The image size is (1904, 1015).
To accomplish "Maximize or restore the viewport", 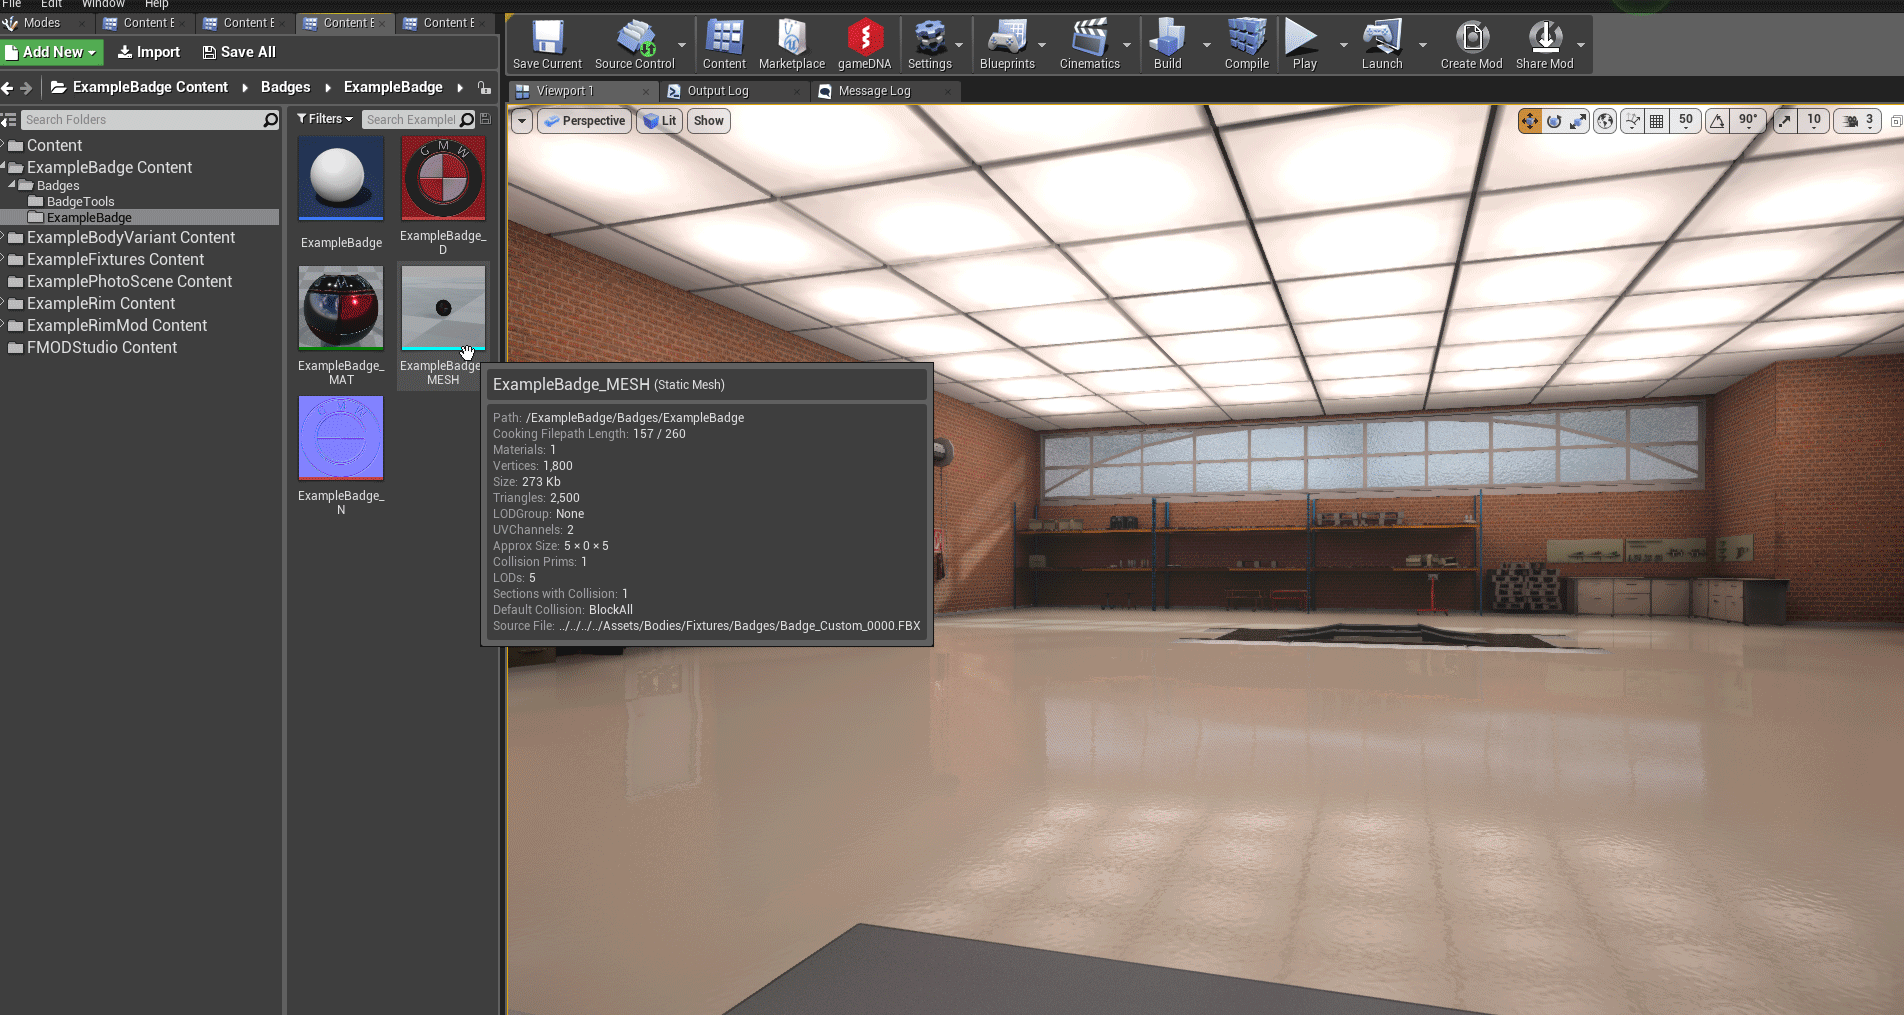I will pyautogui.click(x=1895, y=121).
